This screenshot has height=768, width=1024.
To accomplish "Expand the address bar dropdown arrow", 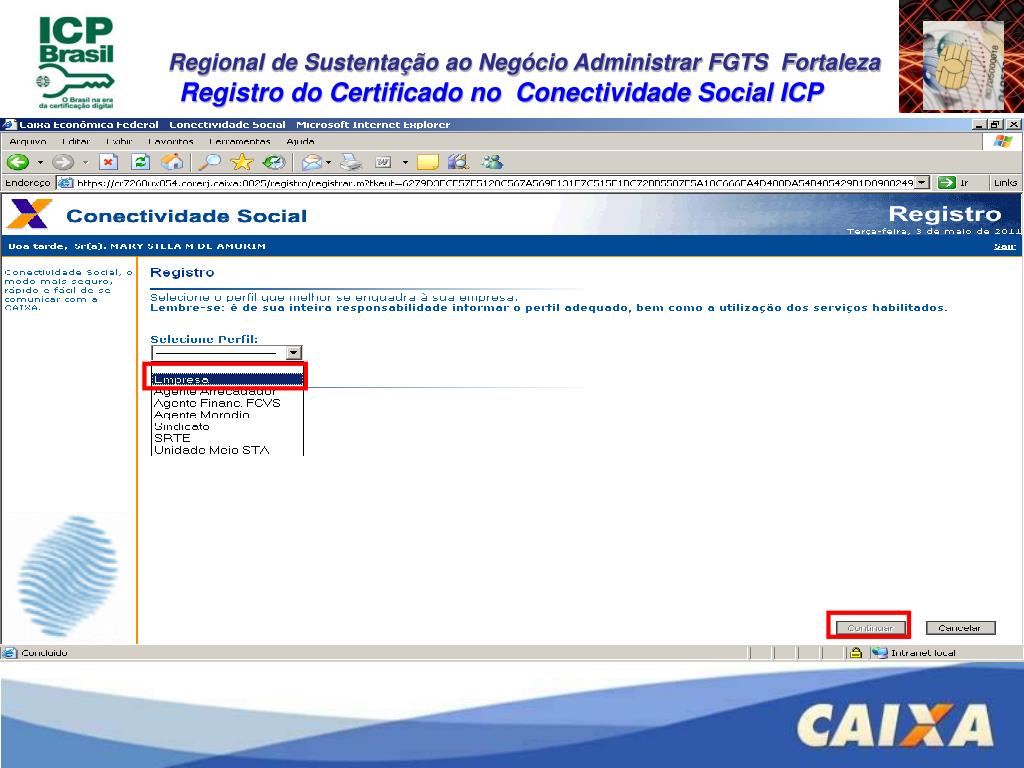I will pos(921,183).
